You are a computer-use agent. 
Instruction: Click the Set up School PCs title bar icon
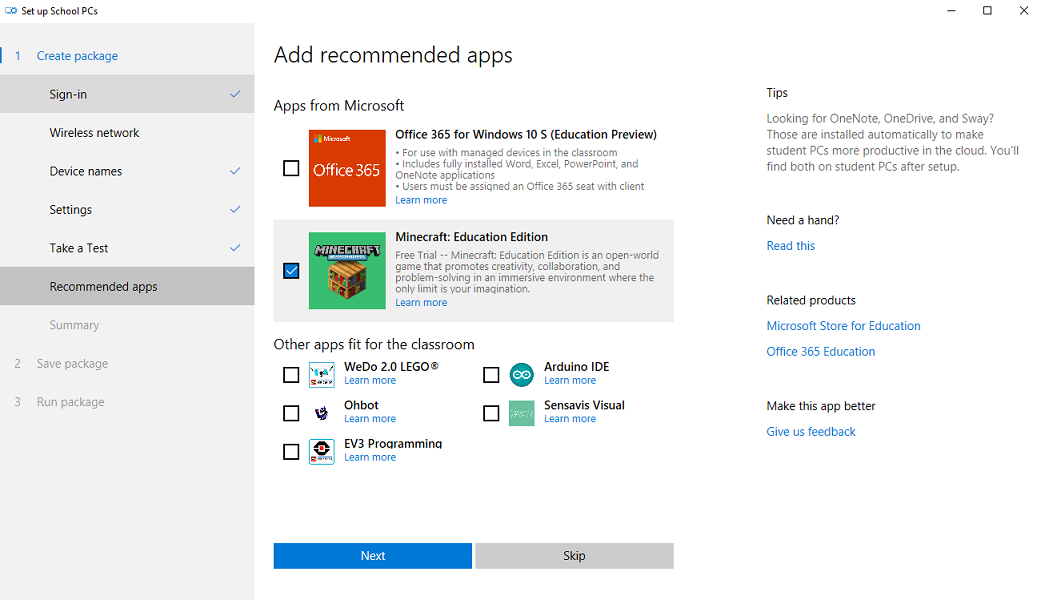12,11
